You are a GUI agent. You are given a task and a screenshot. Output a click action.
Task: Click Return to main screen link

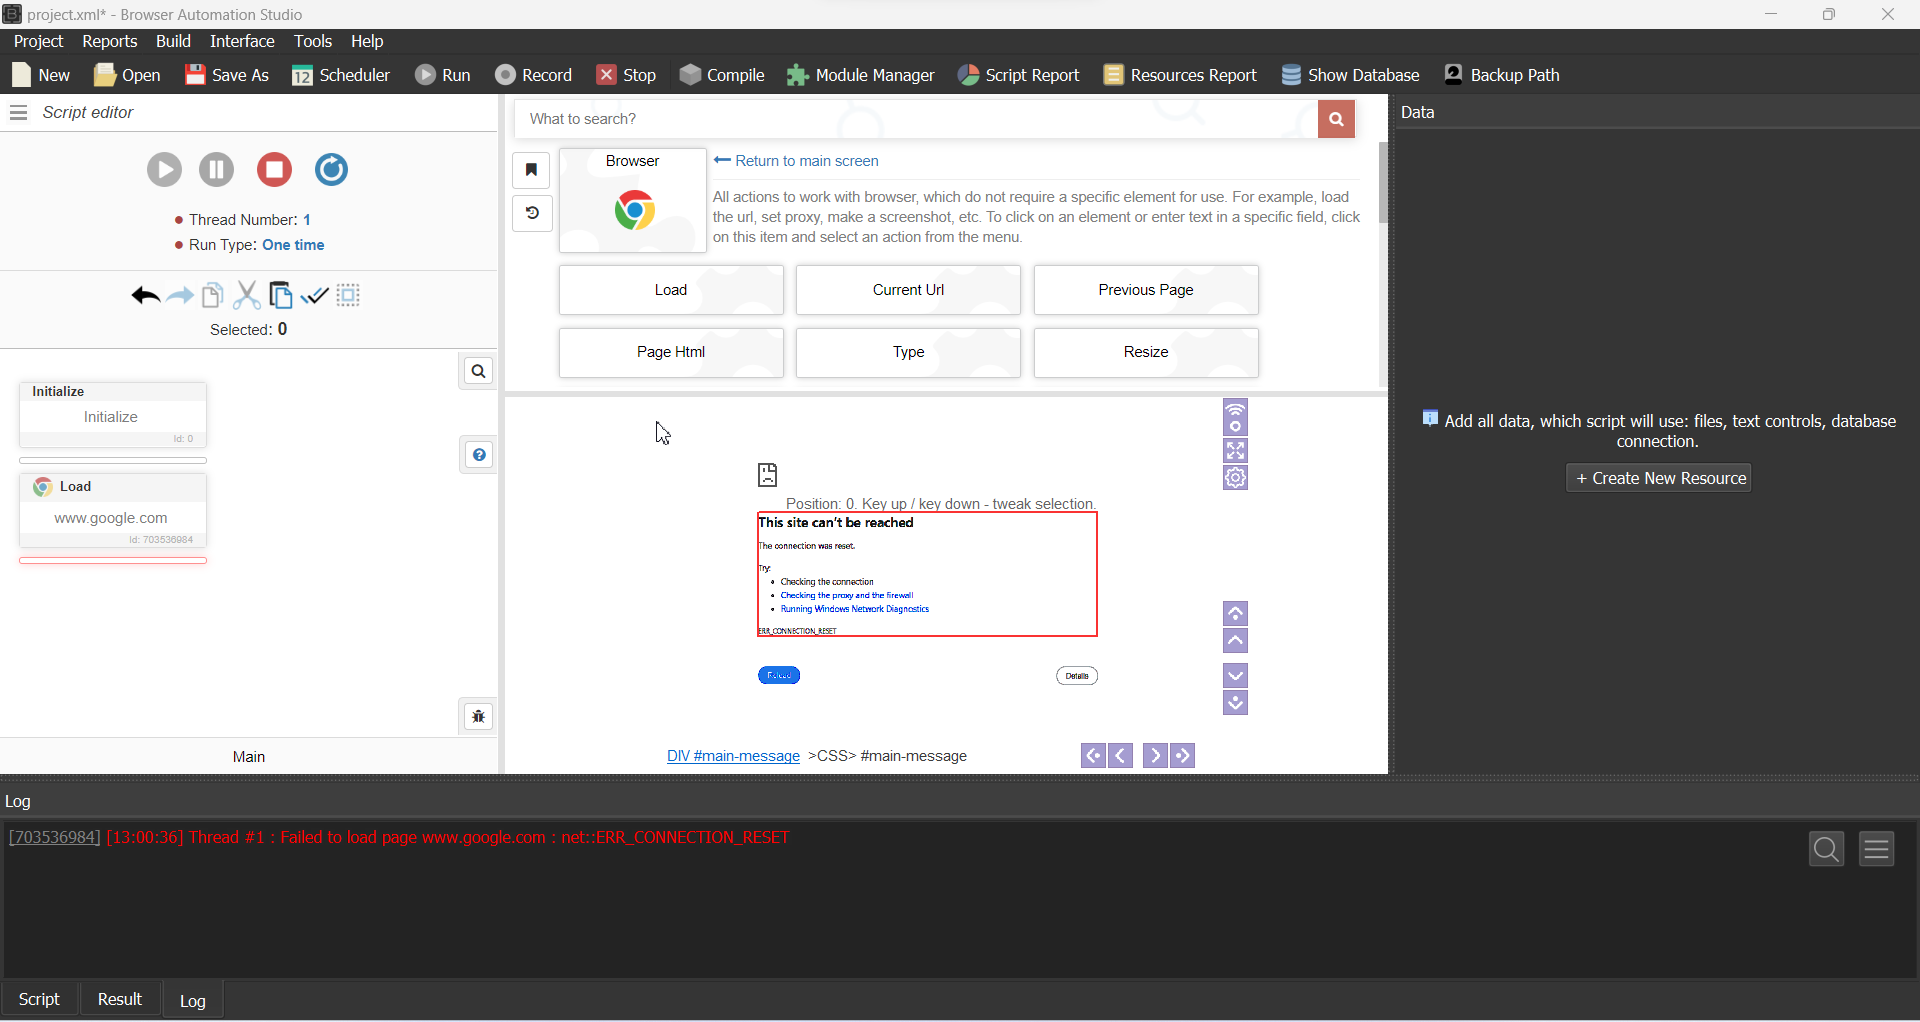click(806, 161)
